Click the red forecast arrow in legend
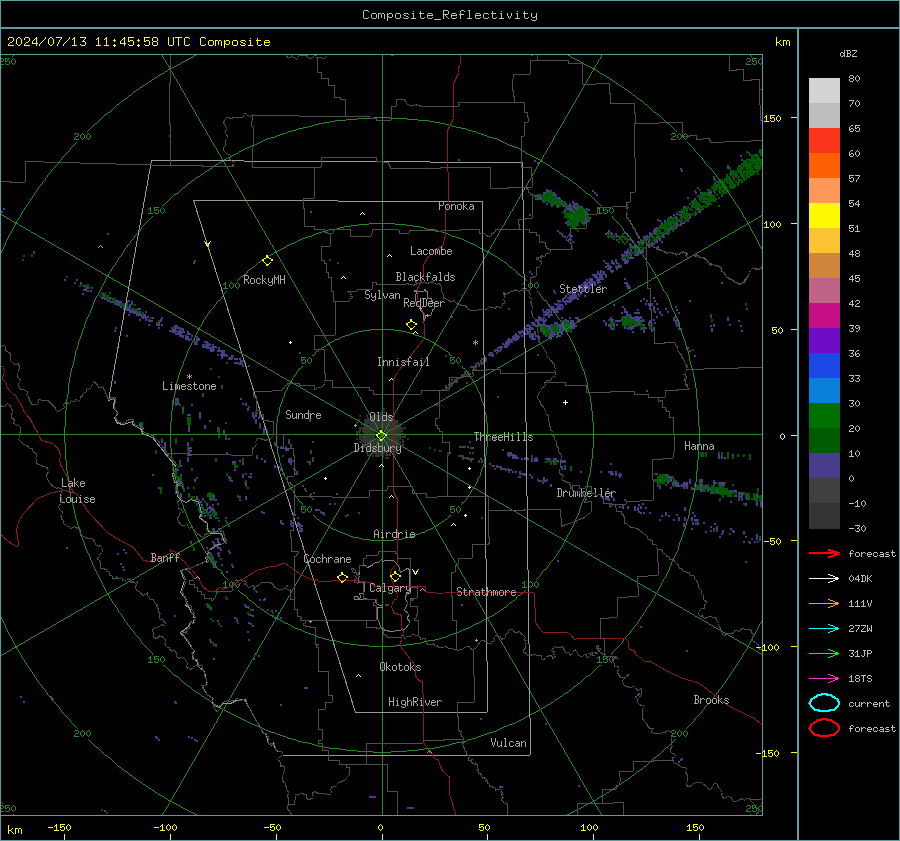 (x=824, y=553)
